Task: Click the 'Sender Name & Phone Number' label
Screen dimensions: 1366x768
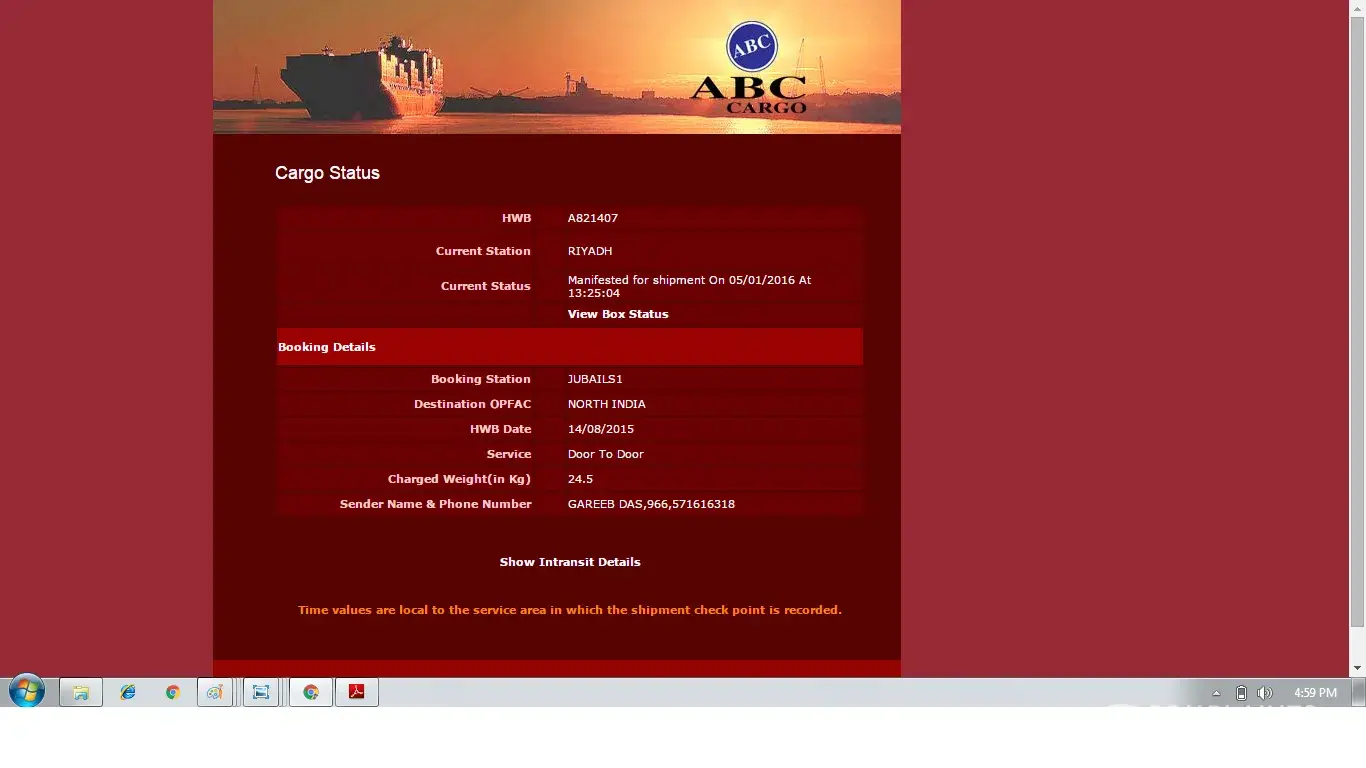Action: [436, 504]
